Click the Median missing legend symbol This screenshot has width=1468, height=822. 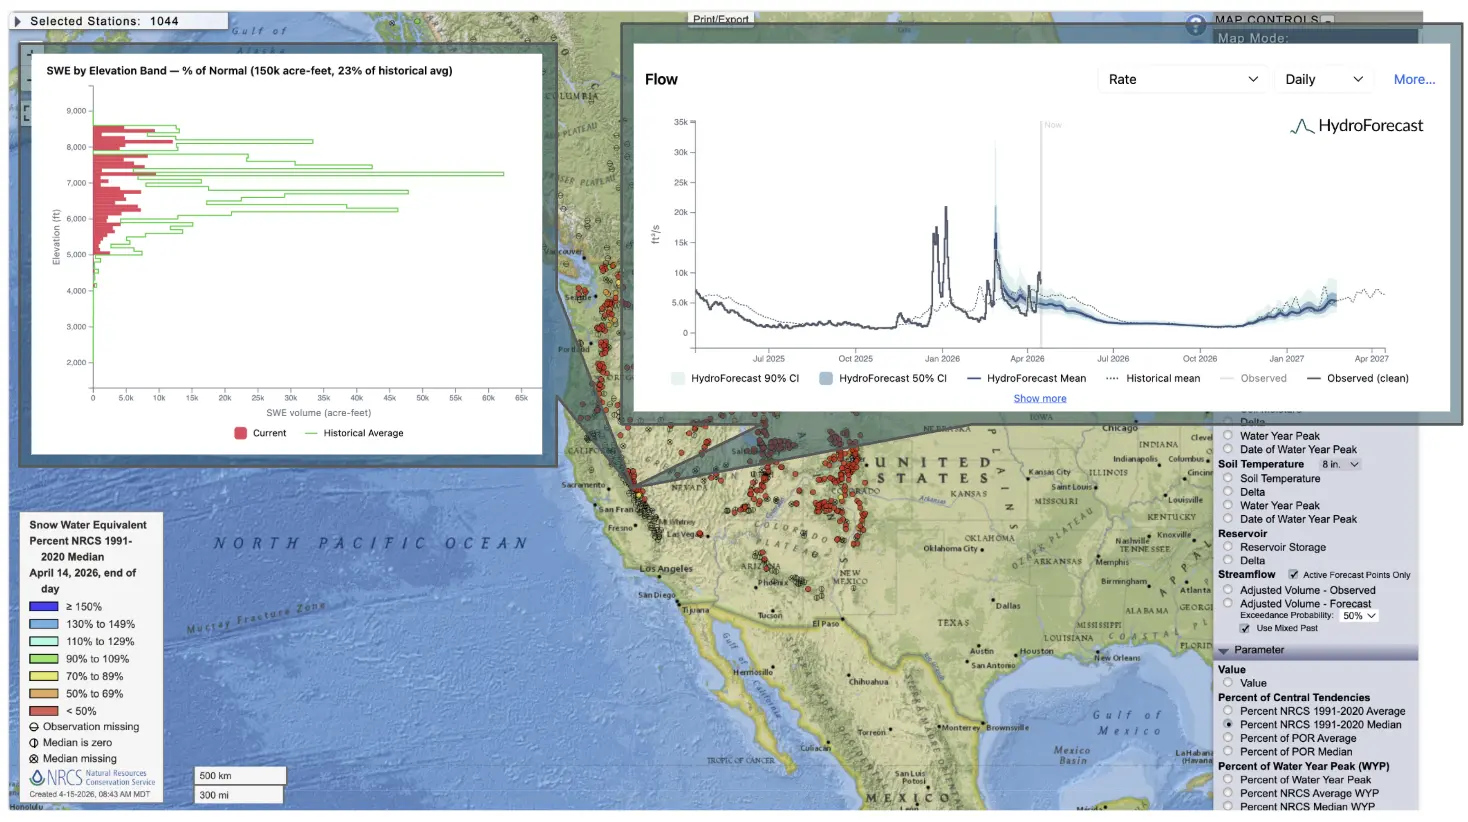point(34,759)
